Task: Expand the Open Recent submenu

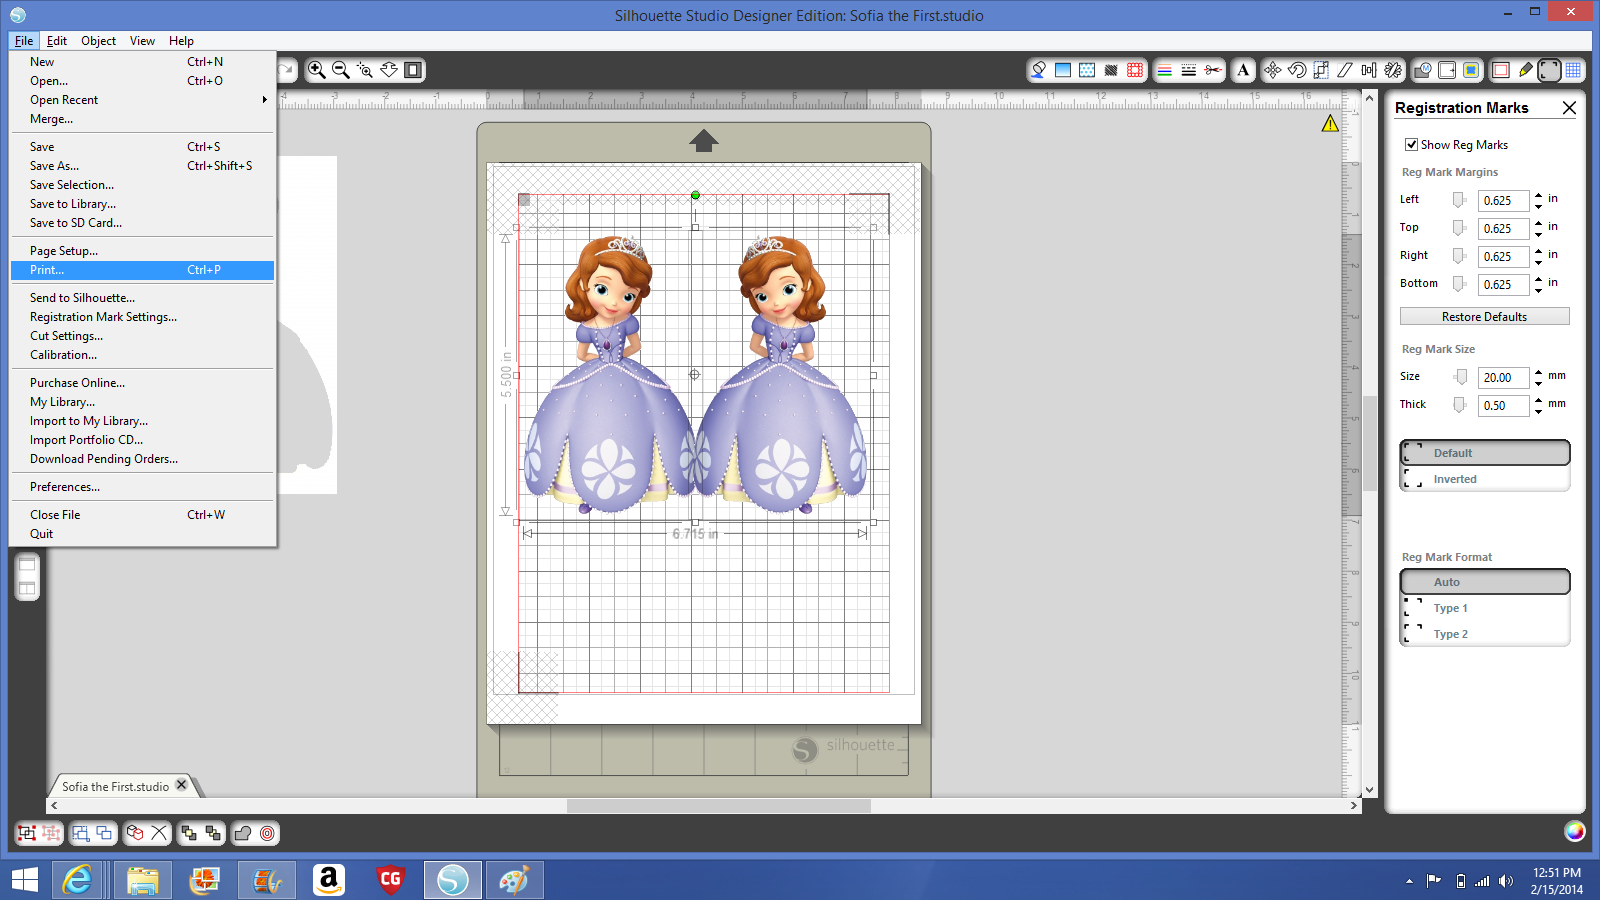Action: pyautogui.click(x=142, y=100)
